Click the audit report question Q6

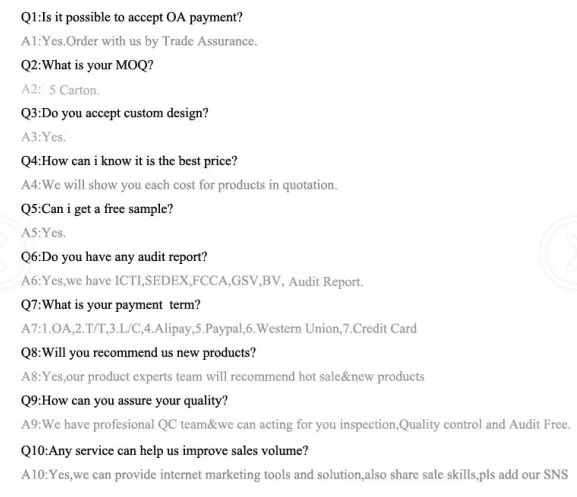[114, 257]
